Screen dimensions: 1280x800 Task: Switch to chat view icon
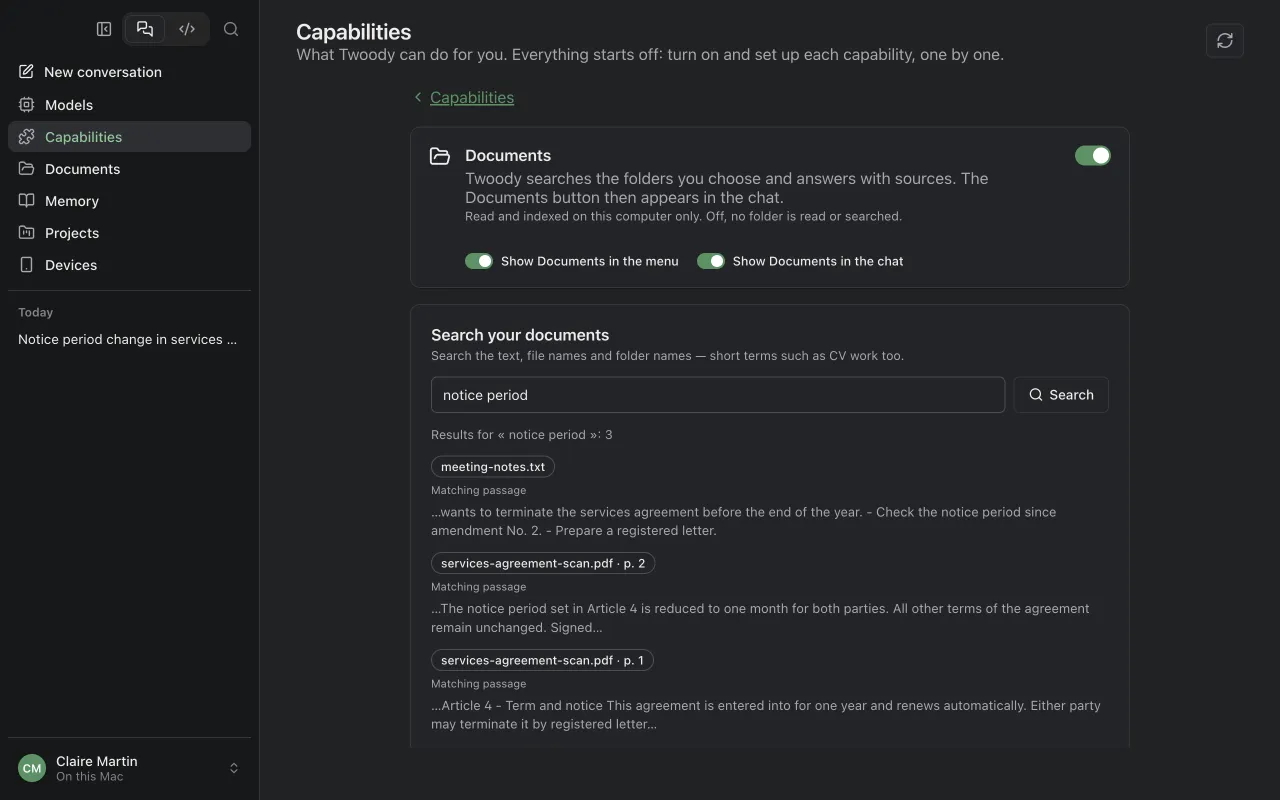[x=145, y=29]
